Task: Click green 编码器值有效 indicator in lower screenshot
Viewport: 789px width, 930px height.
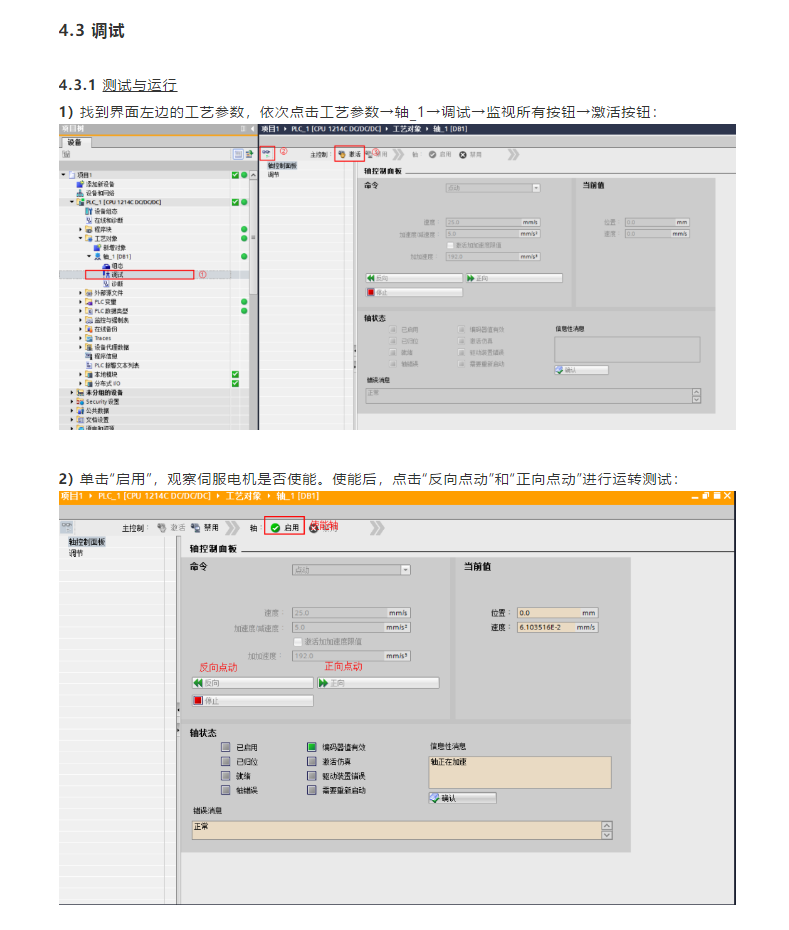Action: tap(312, 747)
